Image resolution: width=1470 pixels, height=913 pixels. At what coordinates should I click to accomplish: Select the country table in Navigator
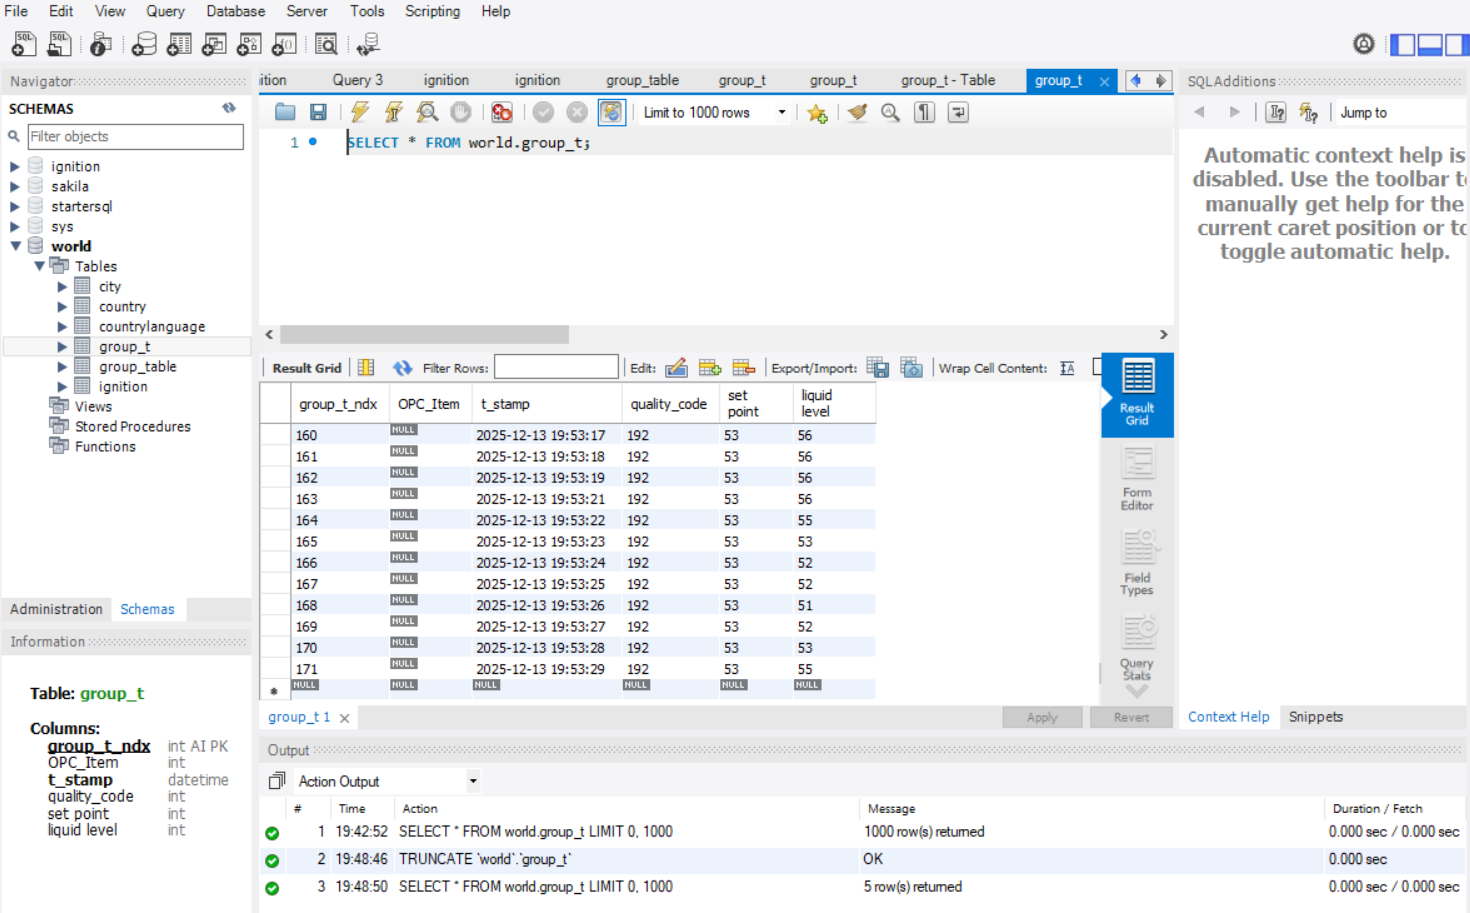(122, 307)
